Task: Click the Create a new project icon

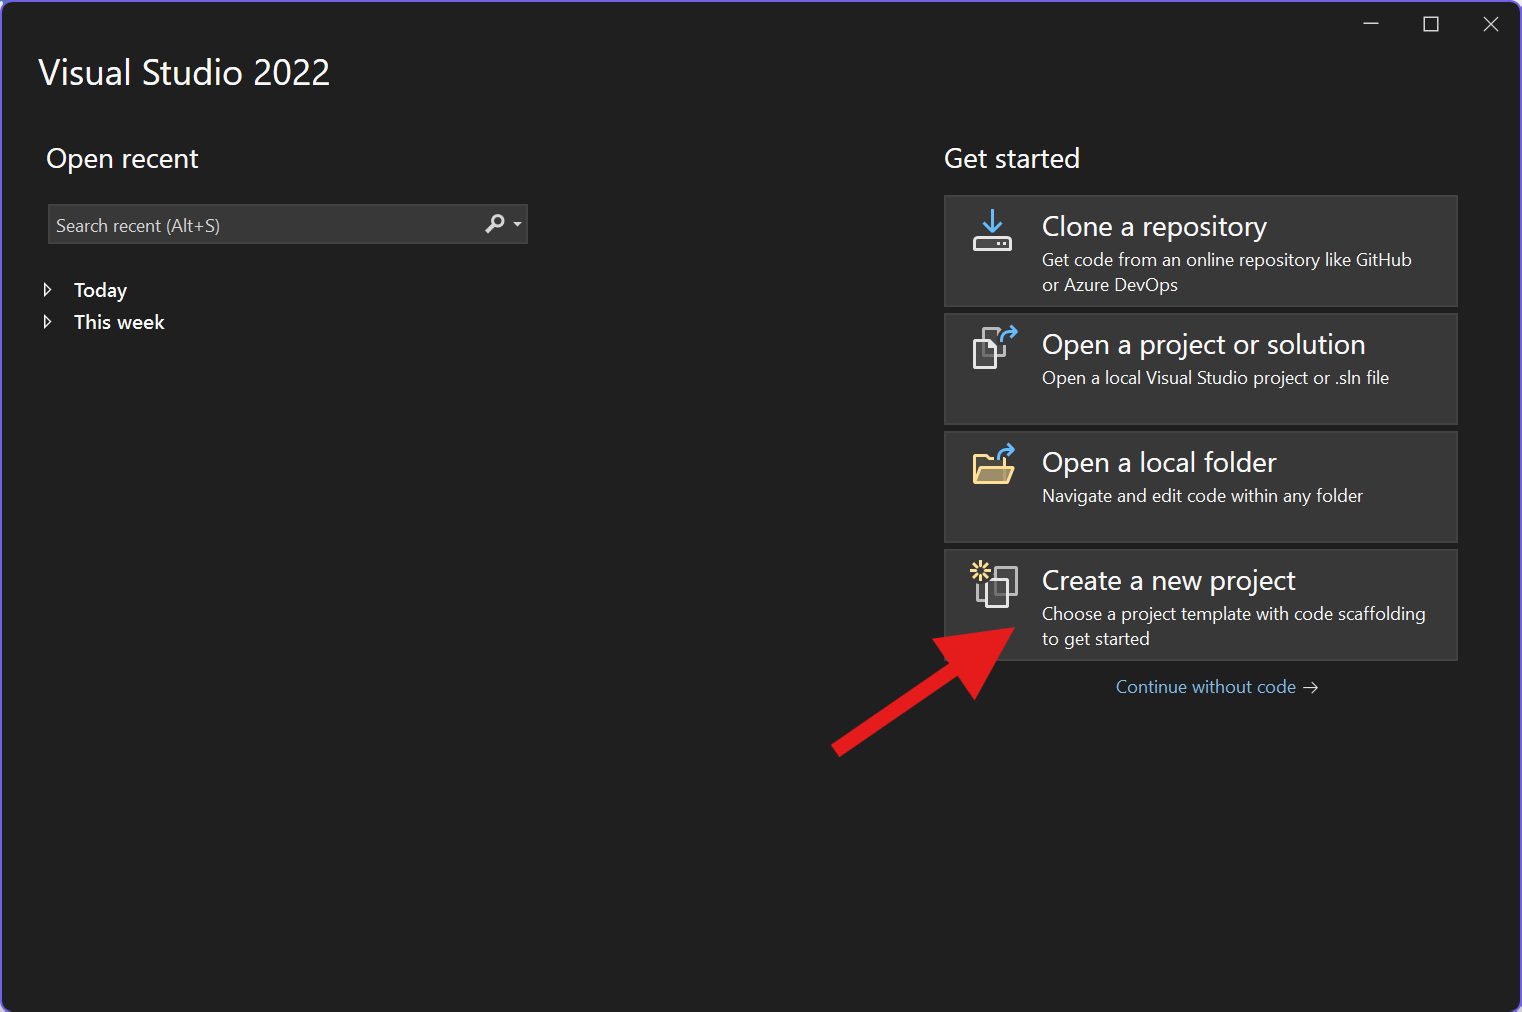Action: [994, 584]
